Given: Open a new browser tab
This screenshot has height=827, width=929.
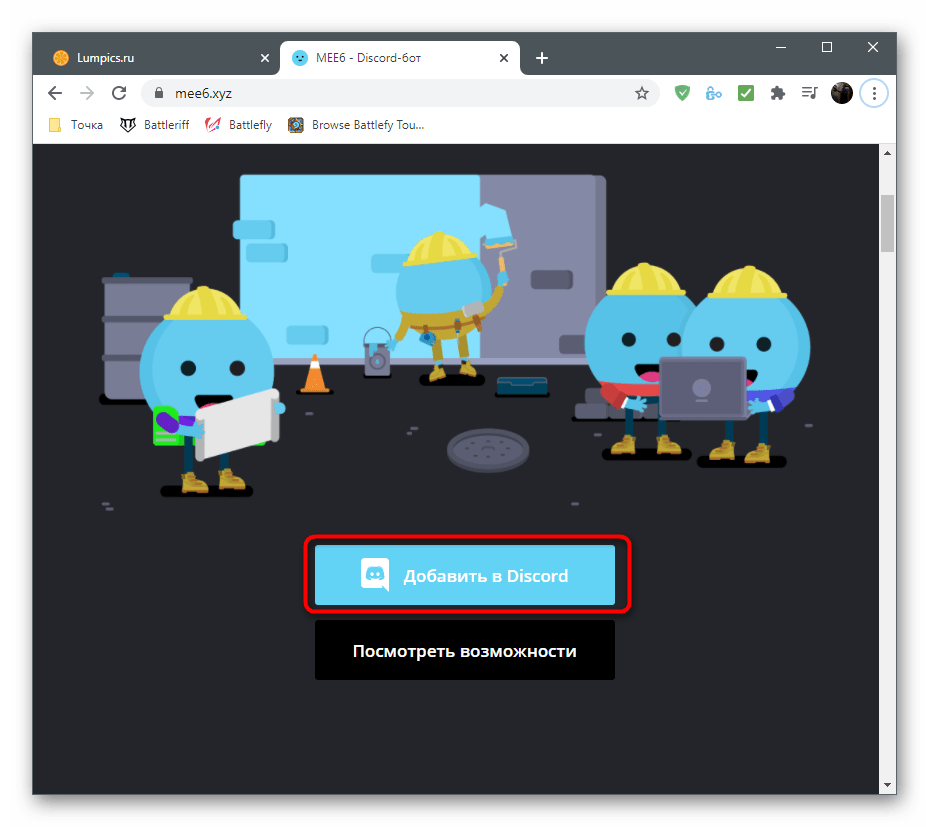Looking at the screenshot, I should tap(542, 58).
